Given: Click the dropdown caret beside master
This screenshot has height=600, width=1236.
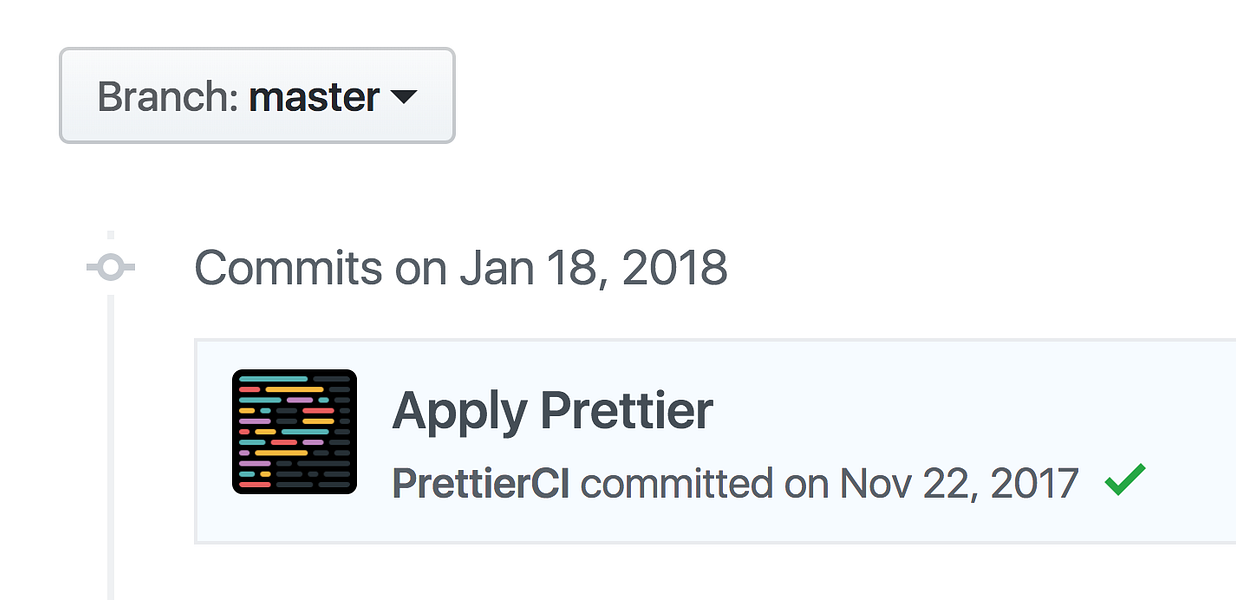Looking at the screenshot, I should (x=404, y=97).
